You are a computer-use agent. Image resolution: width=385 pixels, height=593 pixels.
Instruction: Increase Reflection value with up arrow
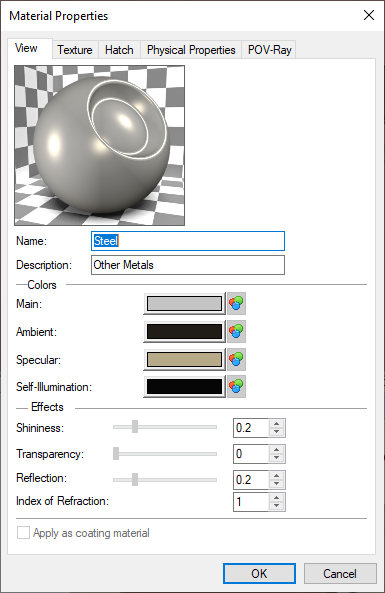[277, 476]
